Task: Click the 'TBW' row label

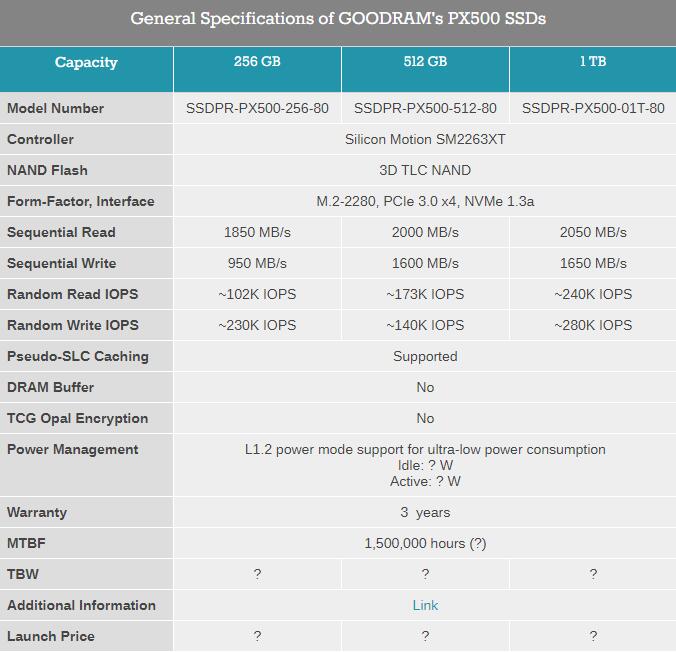Action: click(x=23, y=574)
